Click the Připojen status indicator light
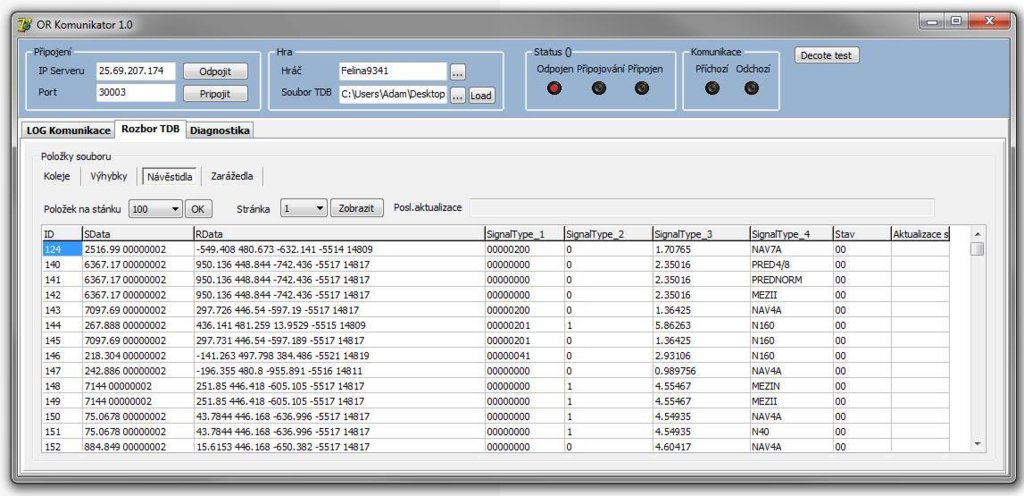The image size is (1024, 496). (x=642, y=88)
